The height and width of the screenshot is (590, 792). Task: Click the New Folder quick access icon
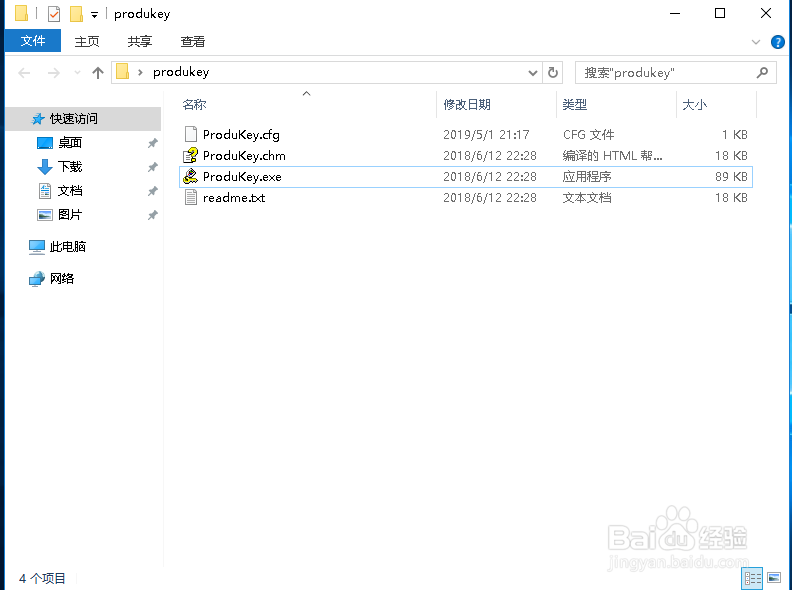point(76,14)
